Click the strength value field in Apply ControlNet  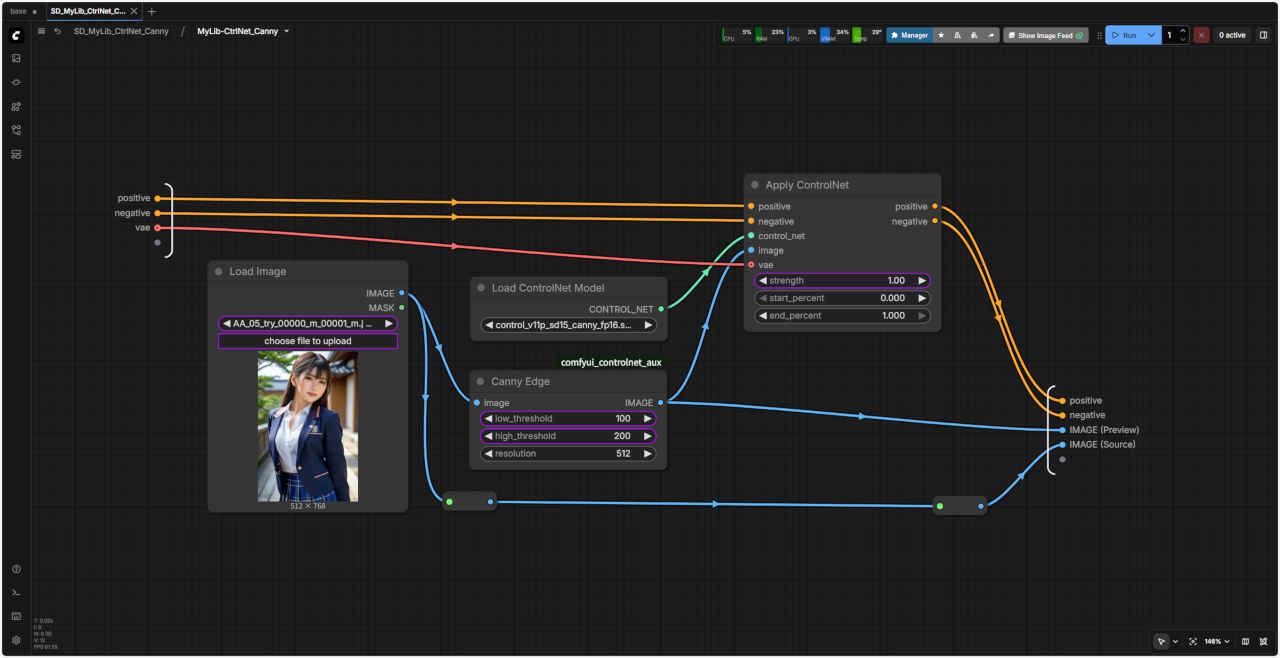pyautogui.click(x=842, y=281)
